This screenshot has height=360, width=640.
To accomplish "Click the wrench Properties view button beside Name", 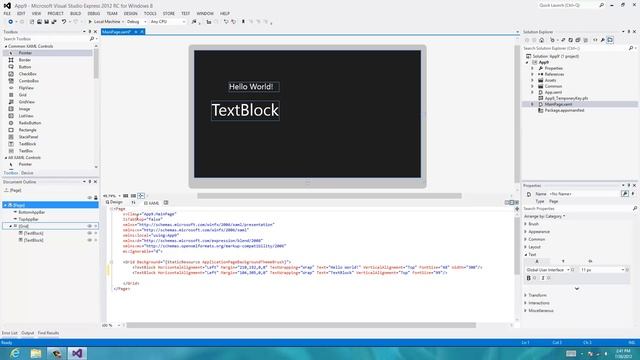I will (x=625, y=194).
